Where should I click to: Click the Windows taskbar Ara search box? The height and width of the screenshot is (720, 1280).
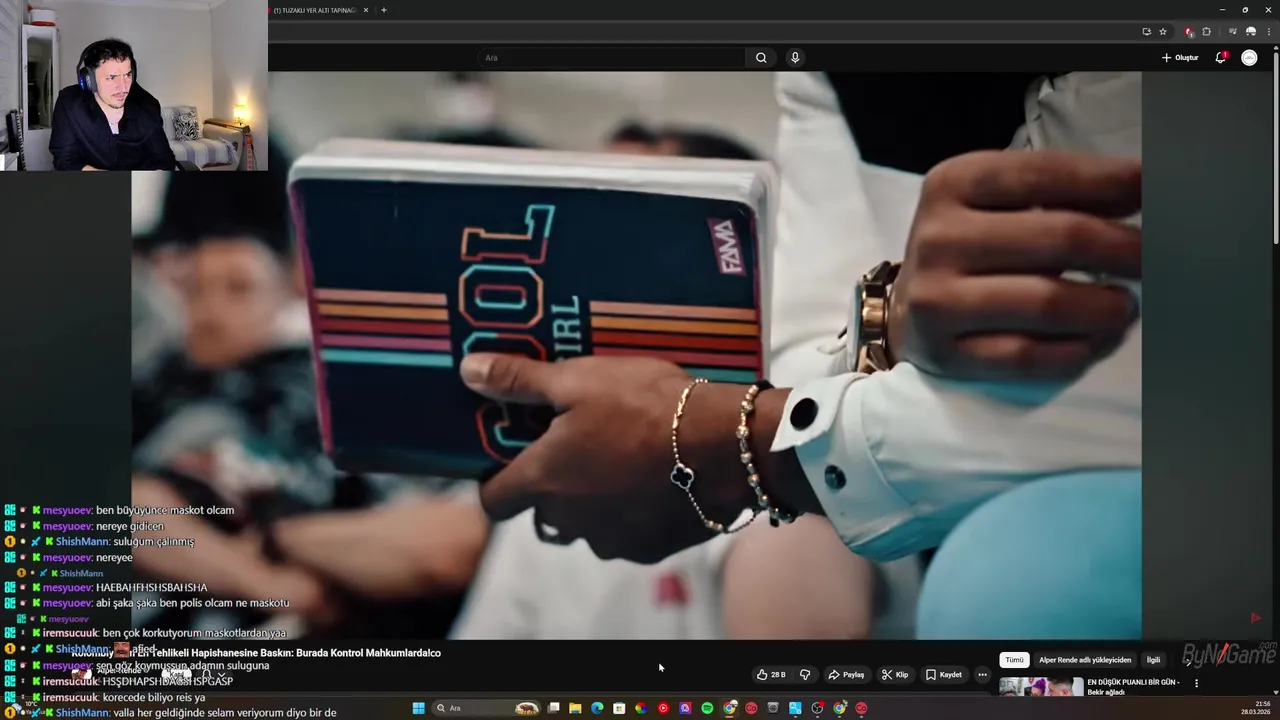[487, 708]
